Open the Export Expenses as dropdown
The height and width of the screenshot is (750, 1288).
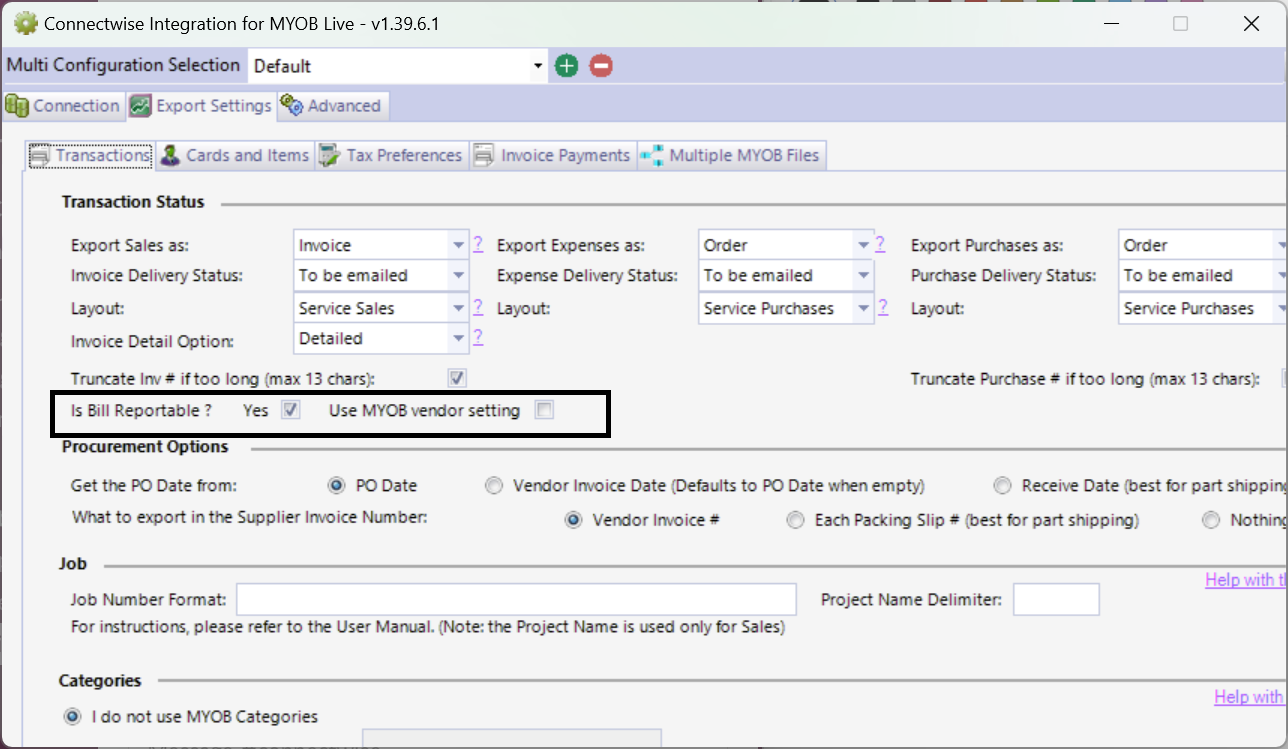click(863, 245)
